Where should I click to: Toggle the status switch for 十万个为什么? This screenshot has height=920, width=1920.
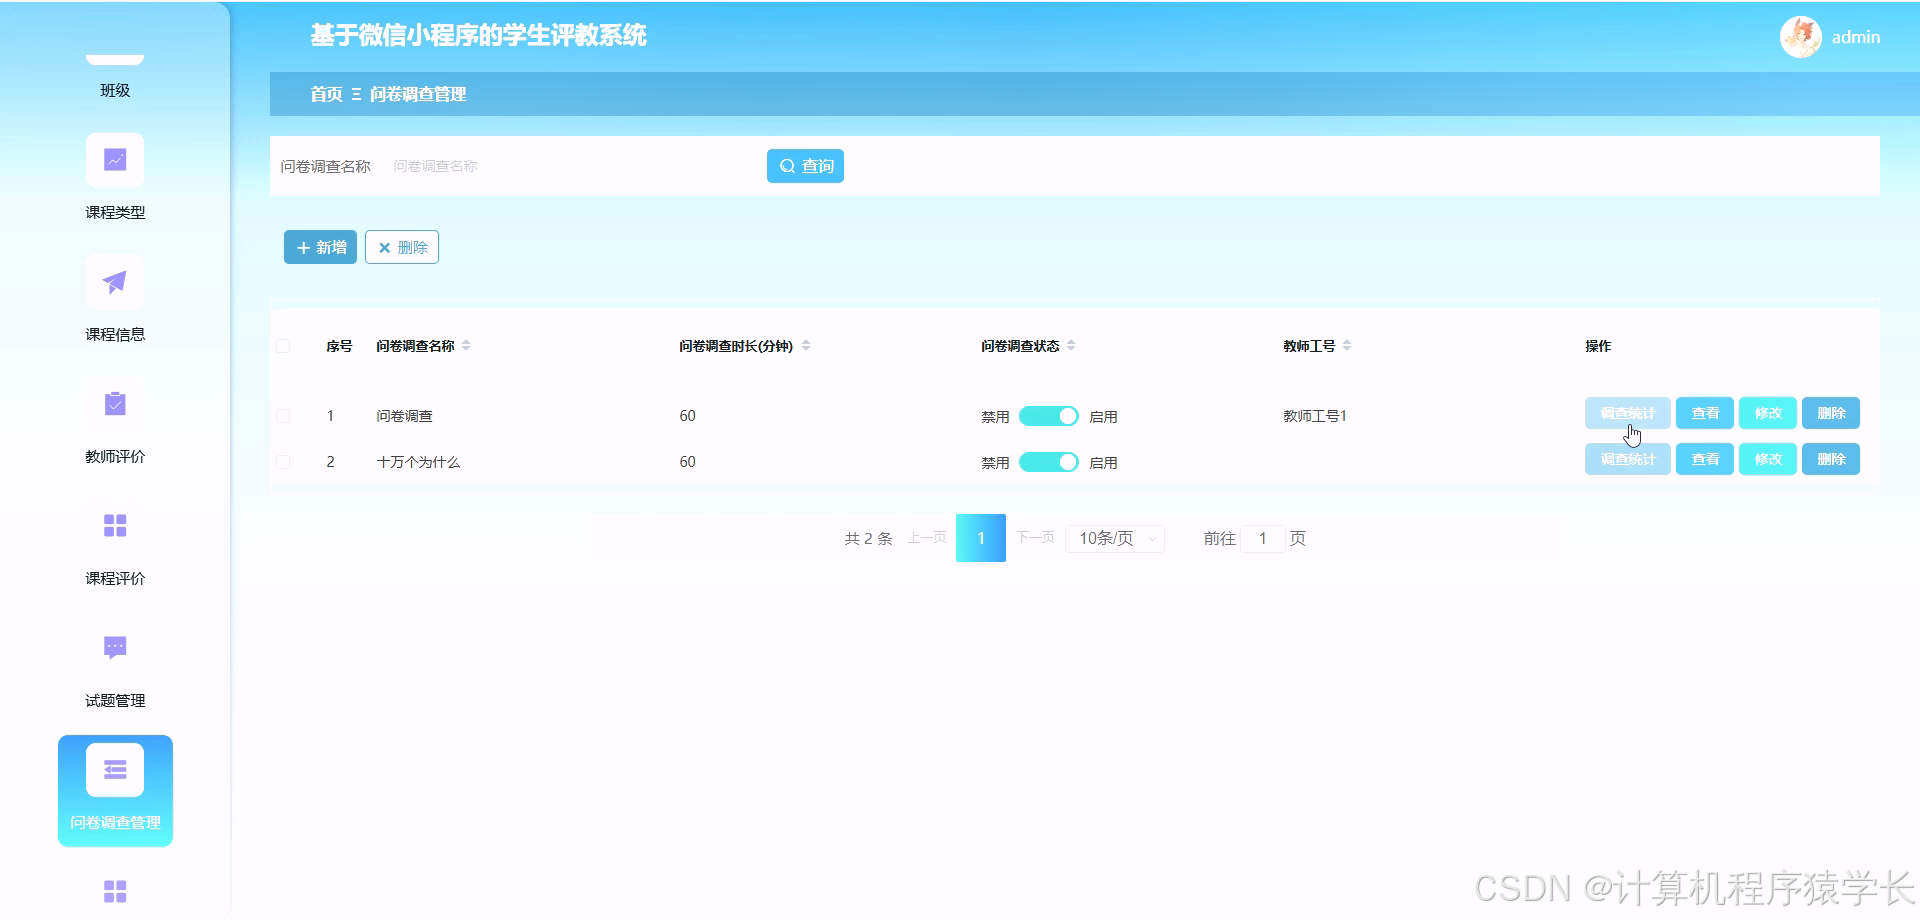1047,461
